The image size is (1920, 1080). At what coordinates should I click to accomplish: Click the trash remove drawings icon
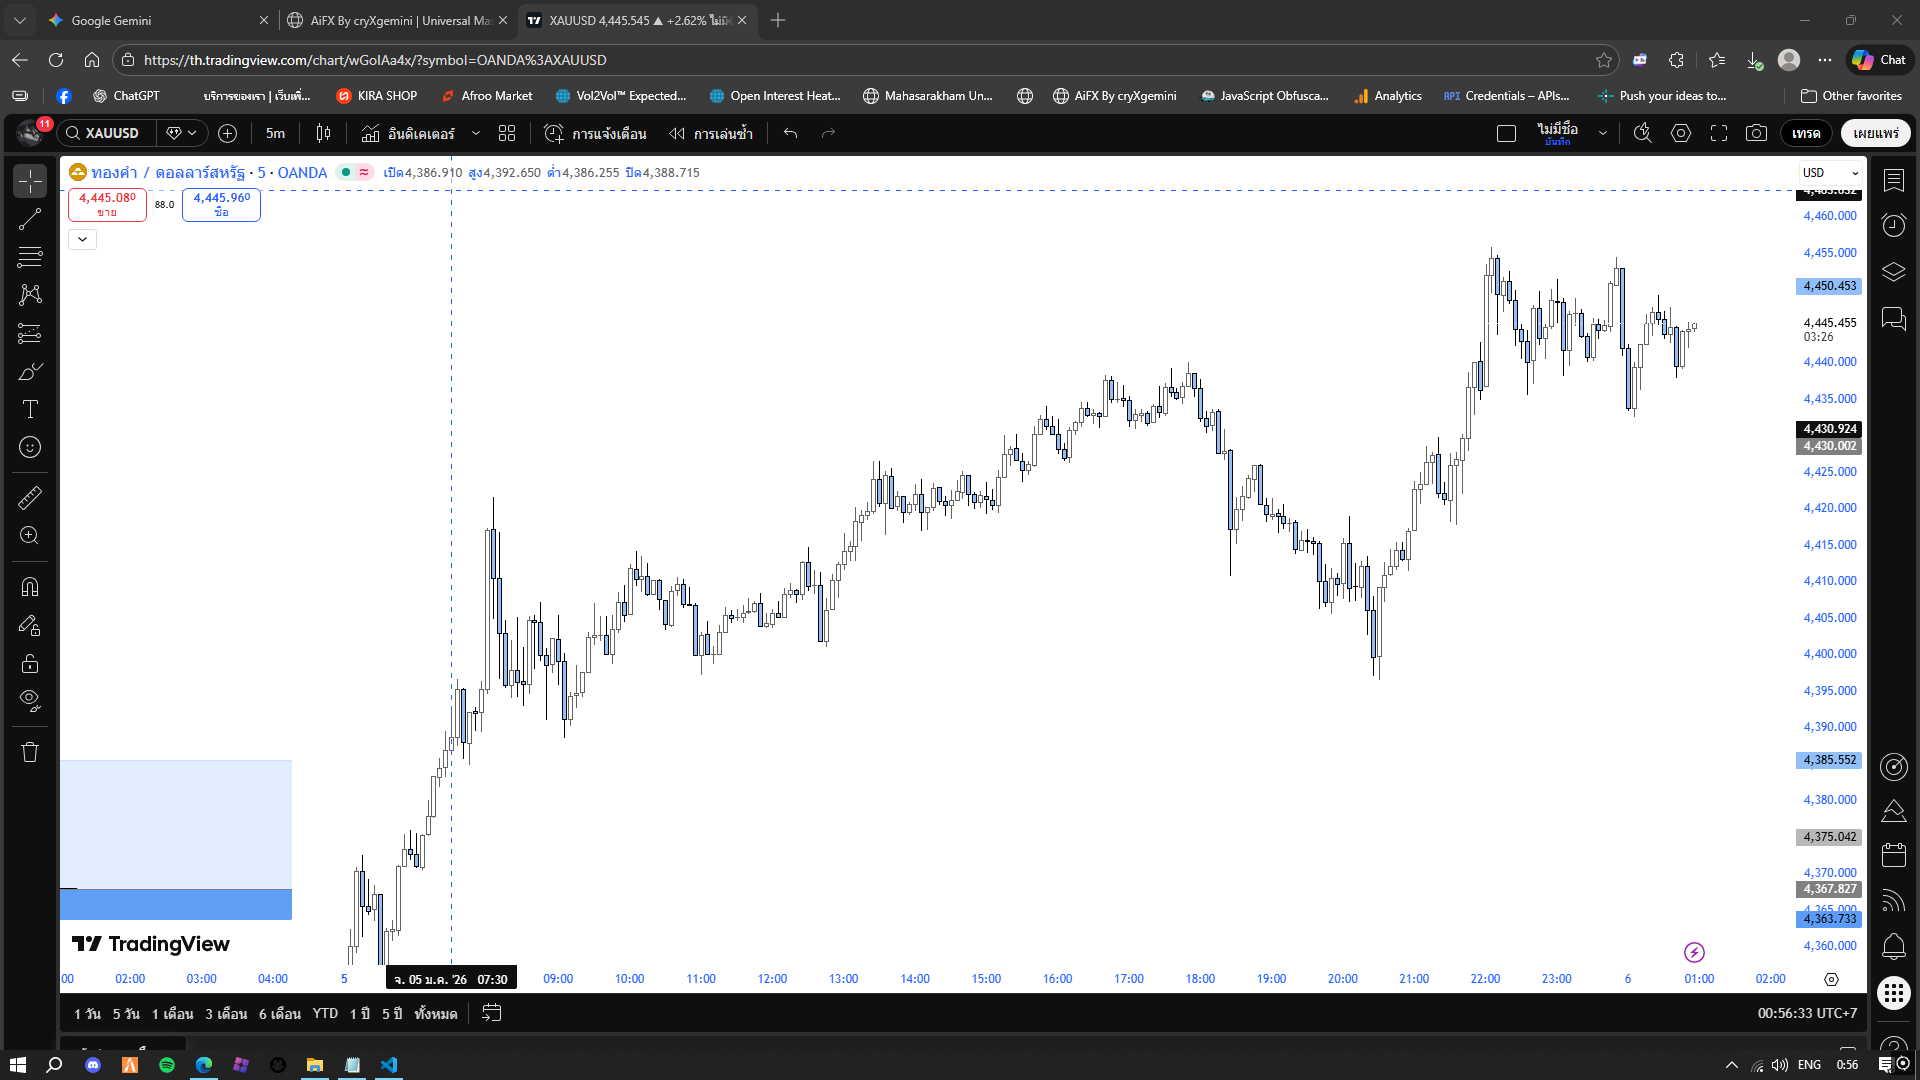click(30, 752)
